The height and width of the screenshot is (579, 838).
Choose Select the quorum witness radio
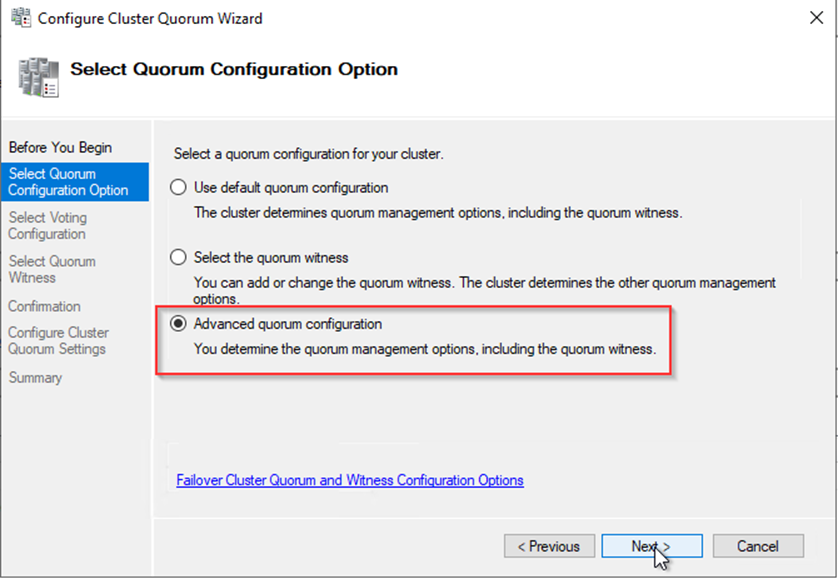pyautogui.click(x=179, y=257)
